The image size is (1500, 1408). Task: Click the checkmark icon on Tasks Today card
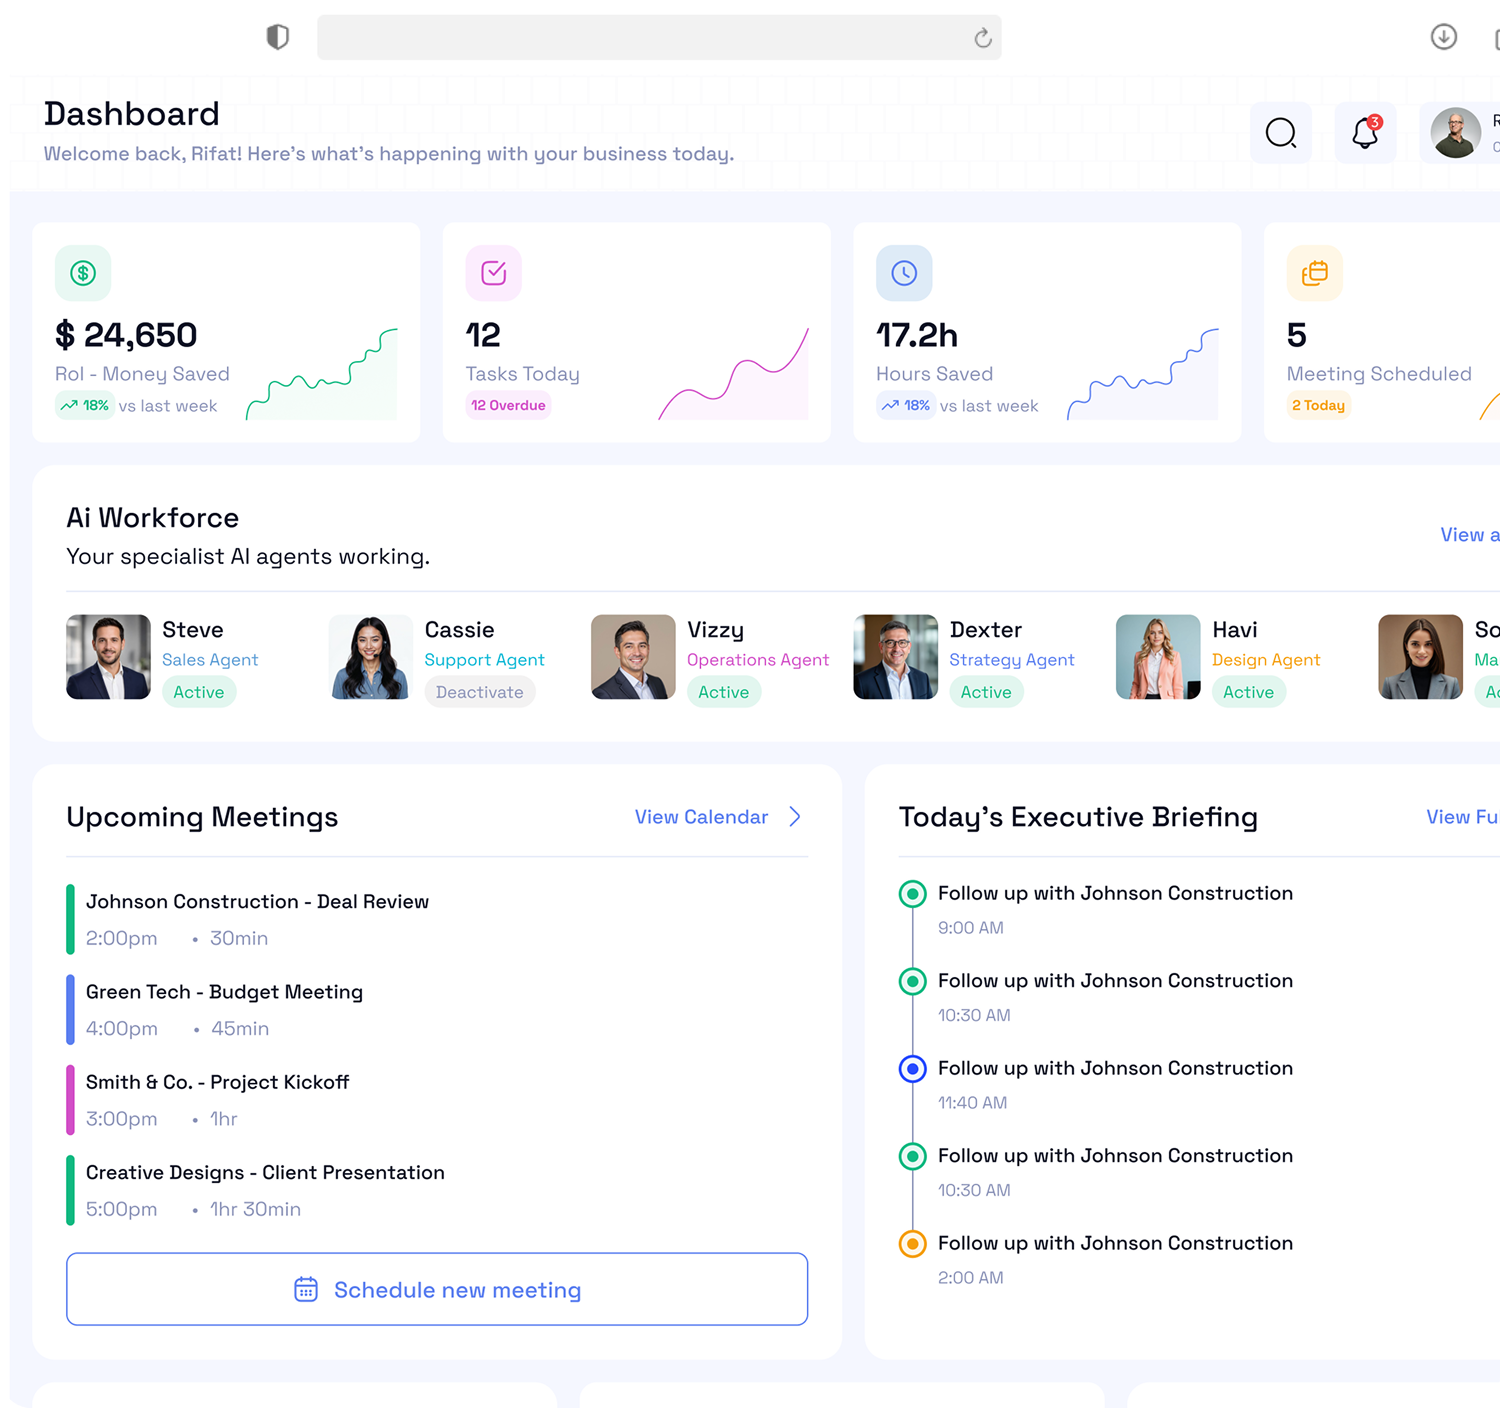click(494, 273)
